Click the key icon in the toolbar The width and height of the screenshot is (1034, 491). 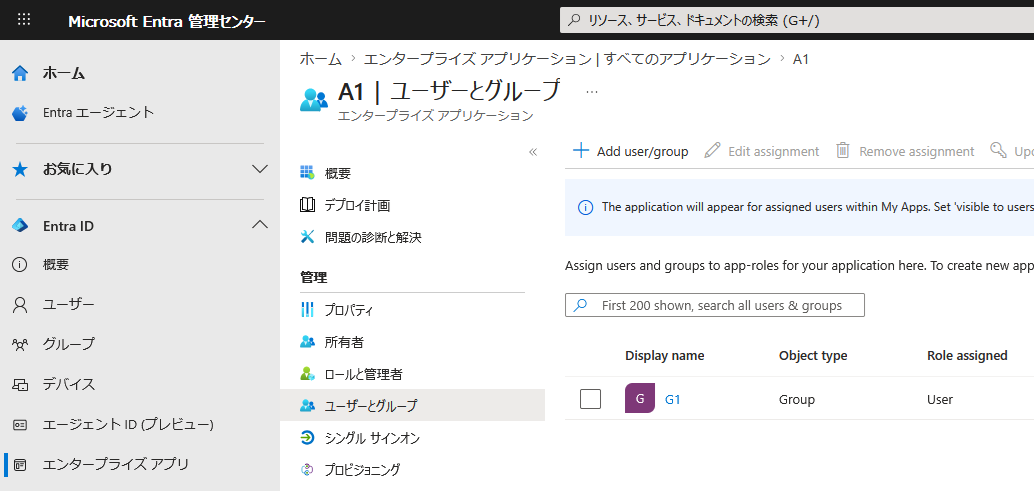click(998, 150)
